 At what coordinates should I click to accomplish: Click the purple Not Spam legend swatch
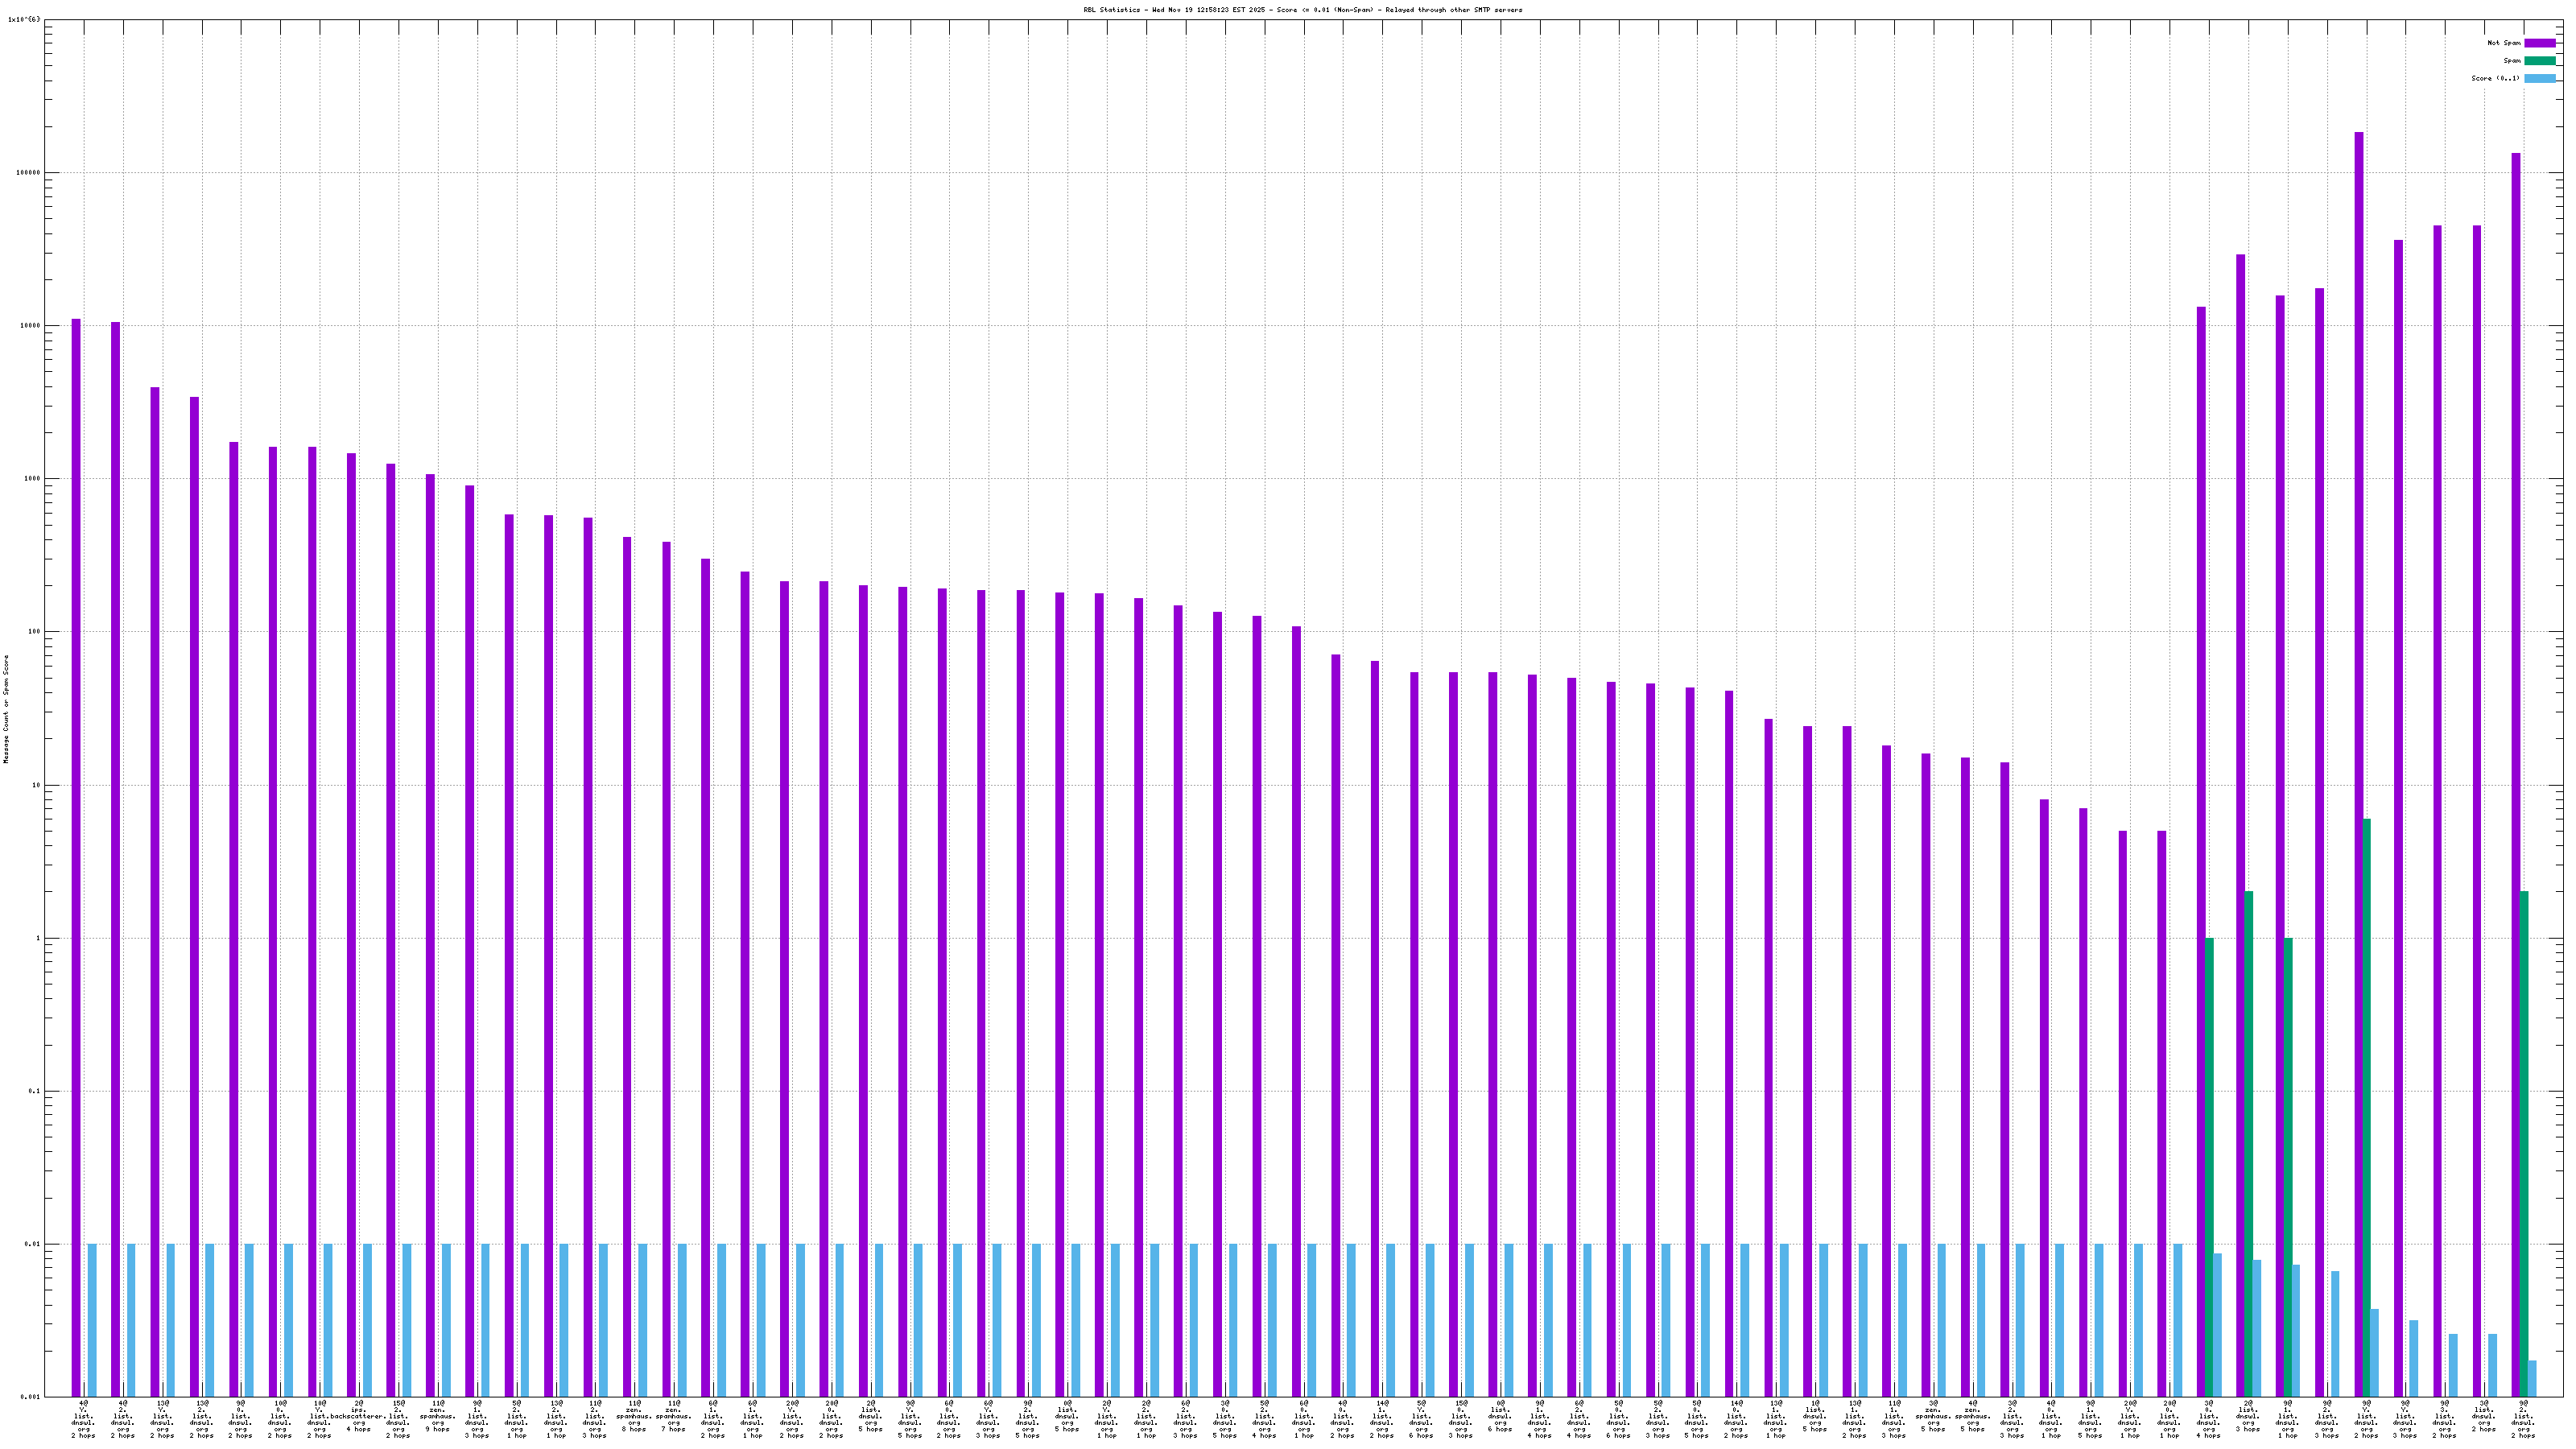tap(2539, 43)
